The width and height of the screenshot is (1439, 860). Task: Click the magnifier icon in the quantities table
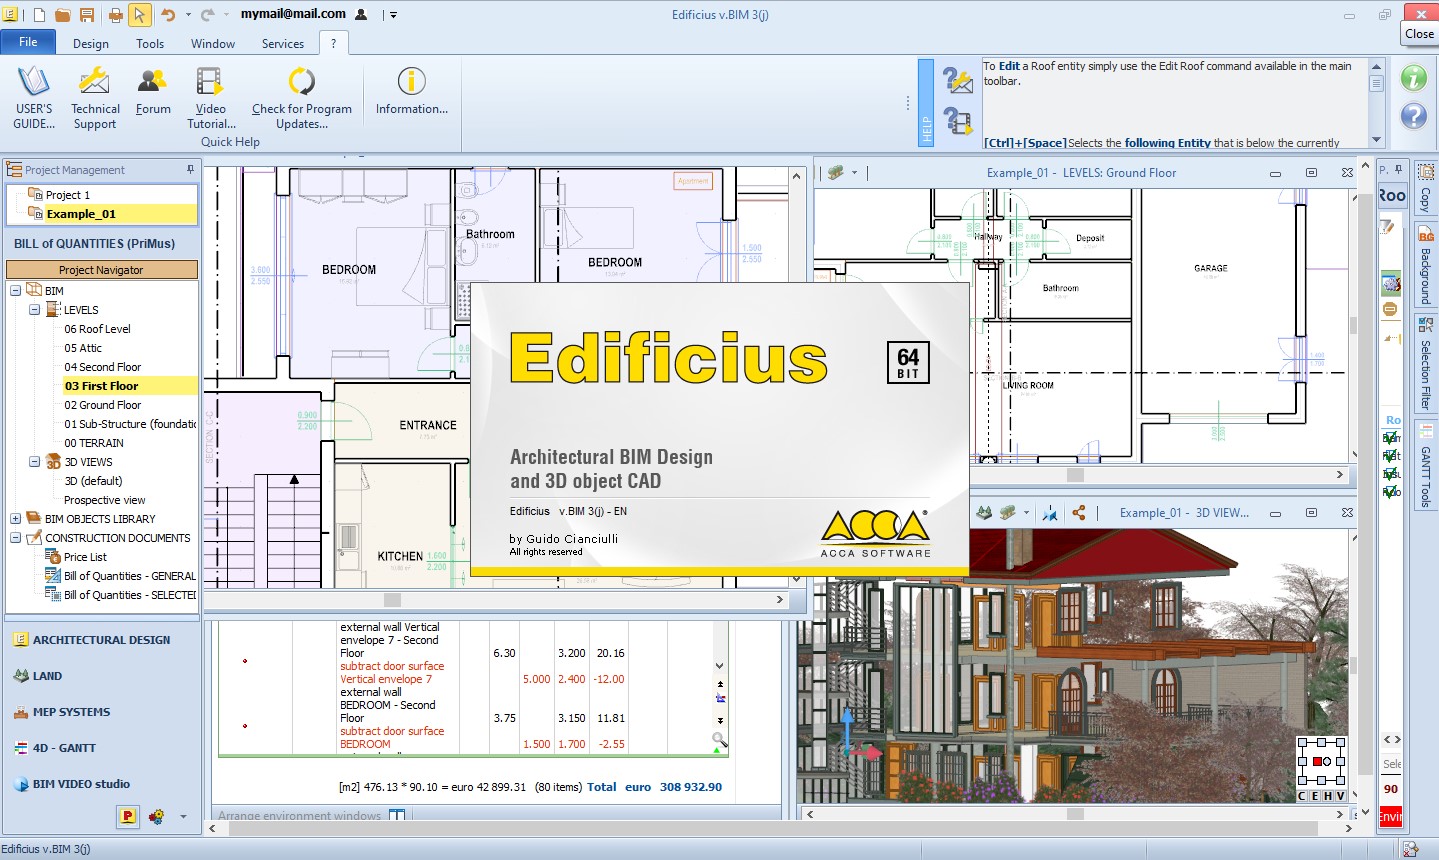[719, 741]
